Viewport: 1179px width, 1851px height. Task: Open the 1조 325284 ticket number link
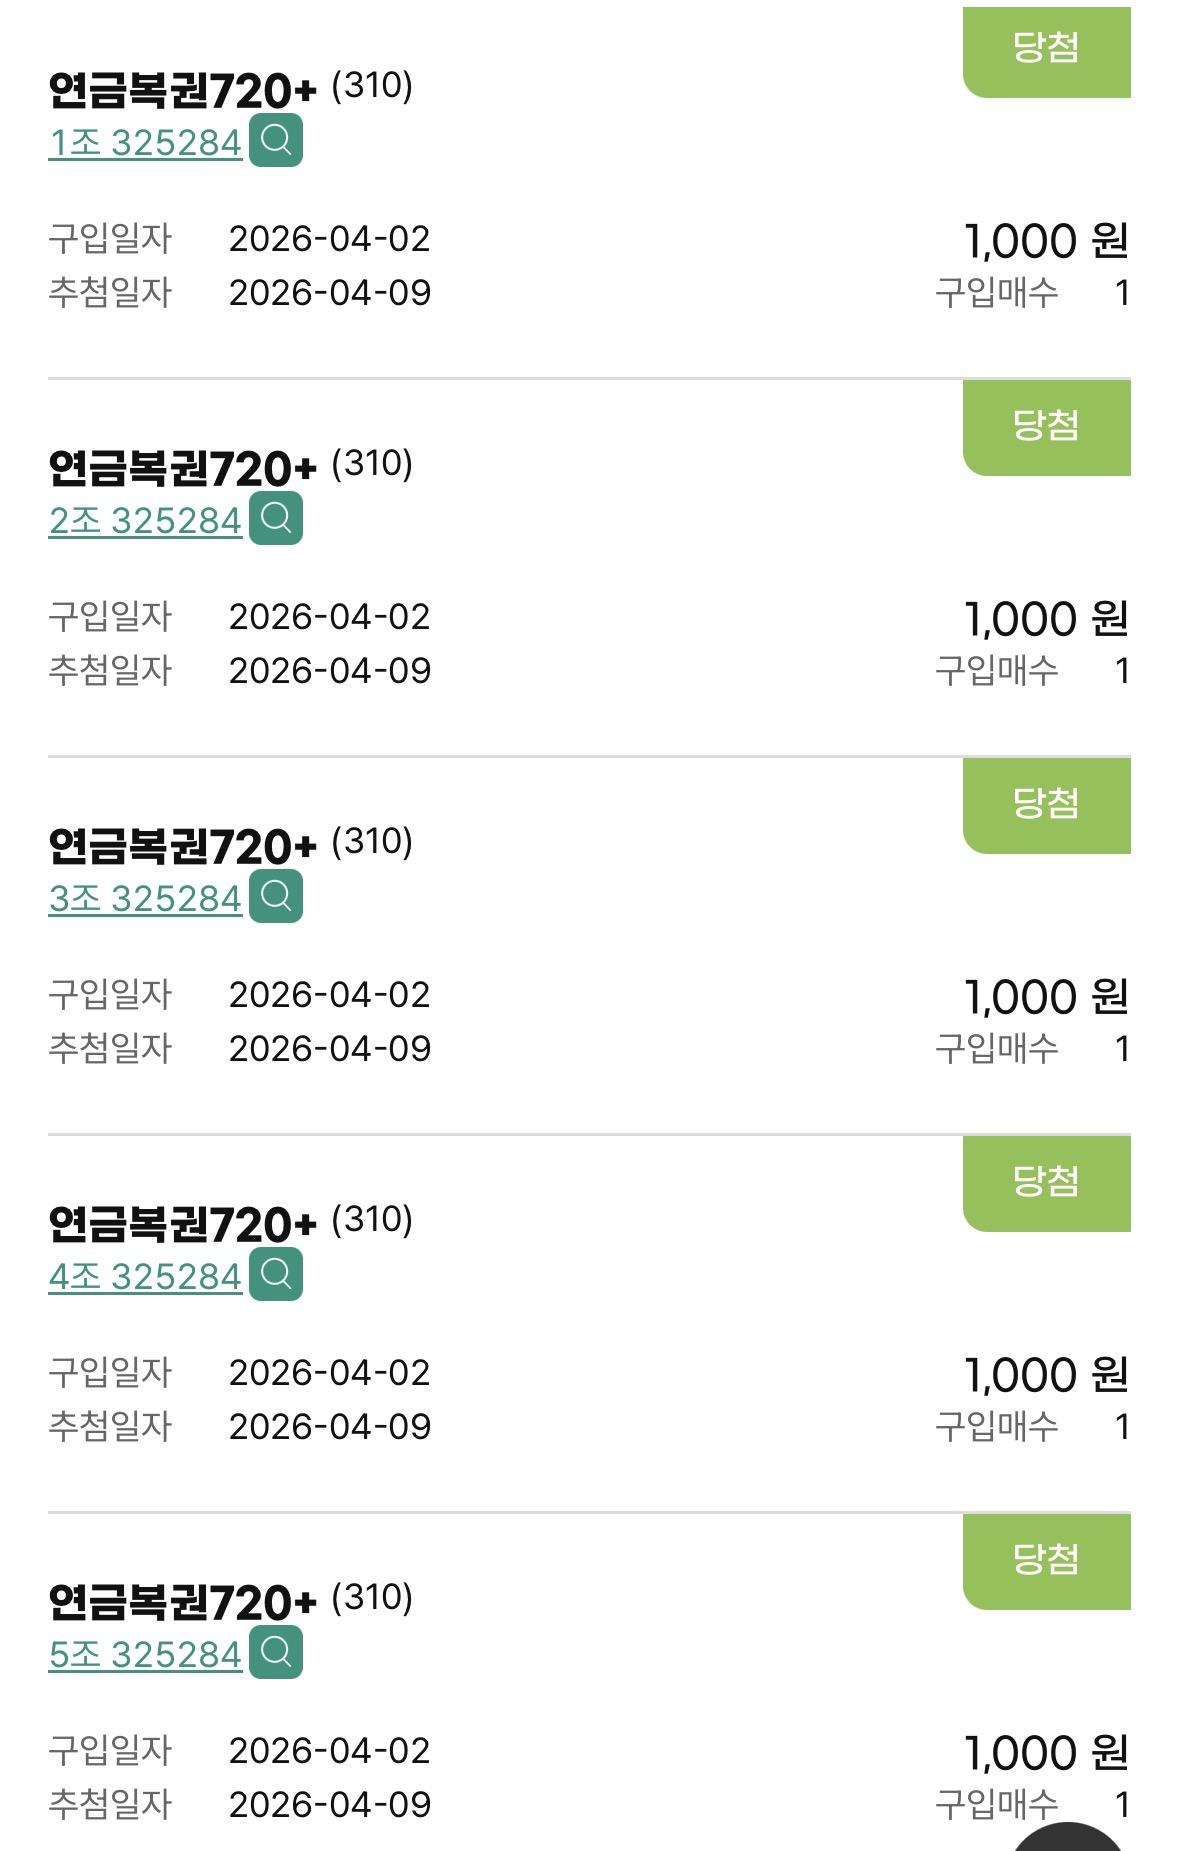click(x=145, y=144)
